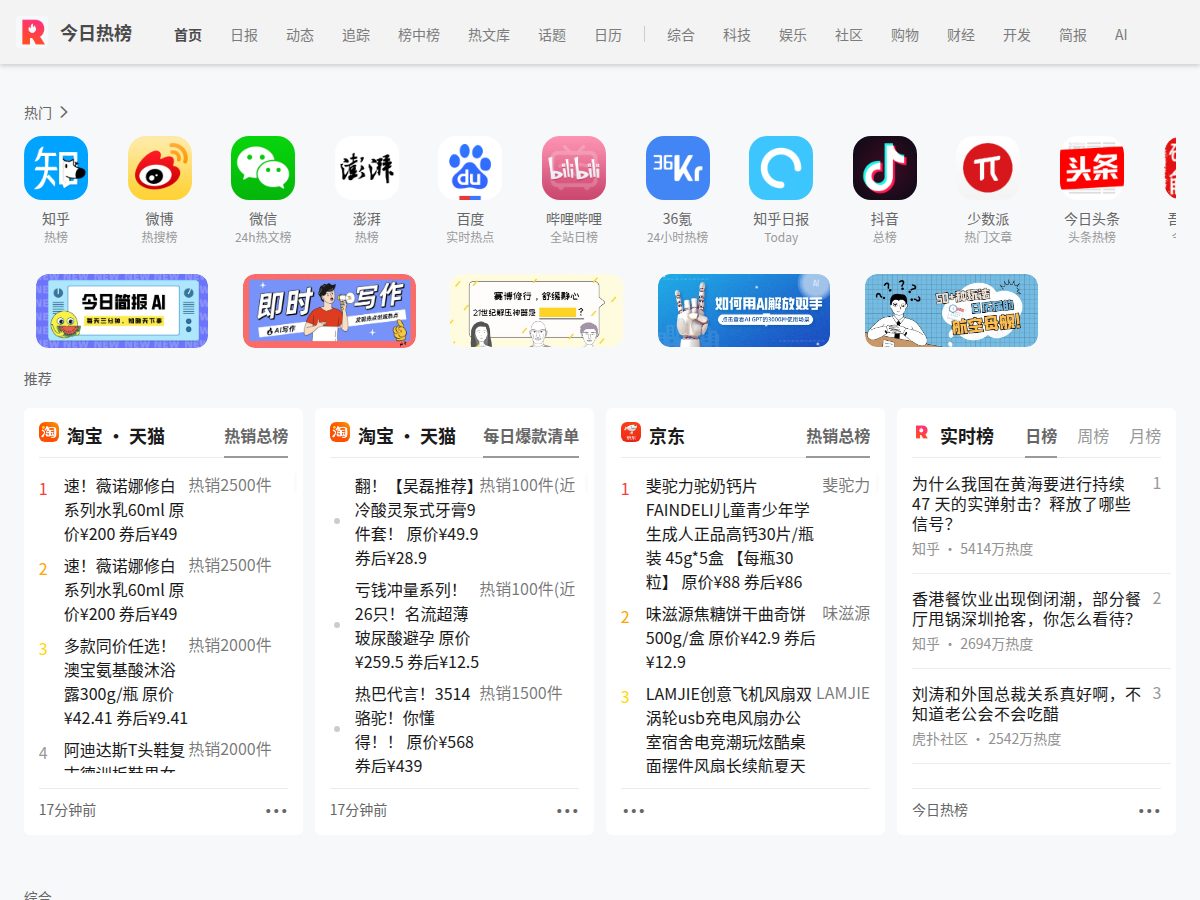1200x900 pixels.
Task: Select the AI category
Action: tap(1121, 35)
